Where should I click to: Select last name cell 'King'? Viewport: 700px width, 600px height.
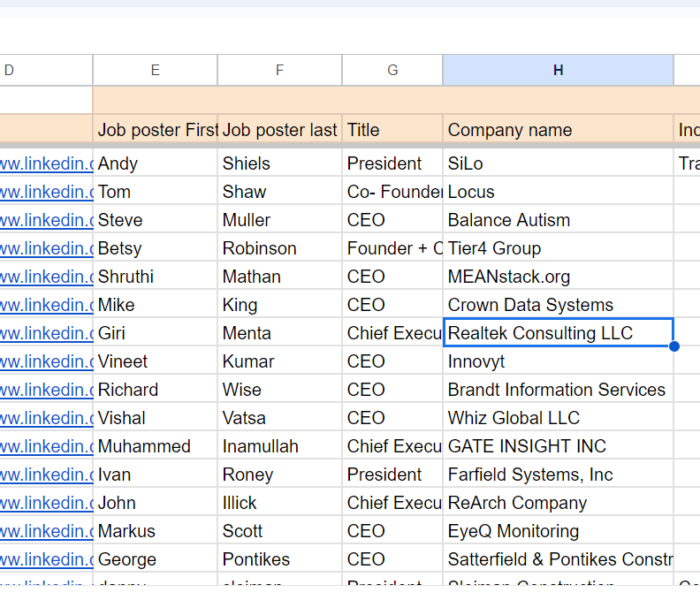(x=279, y=304)
